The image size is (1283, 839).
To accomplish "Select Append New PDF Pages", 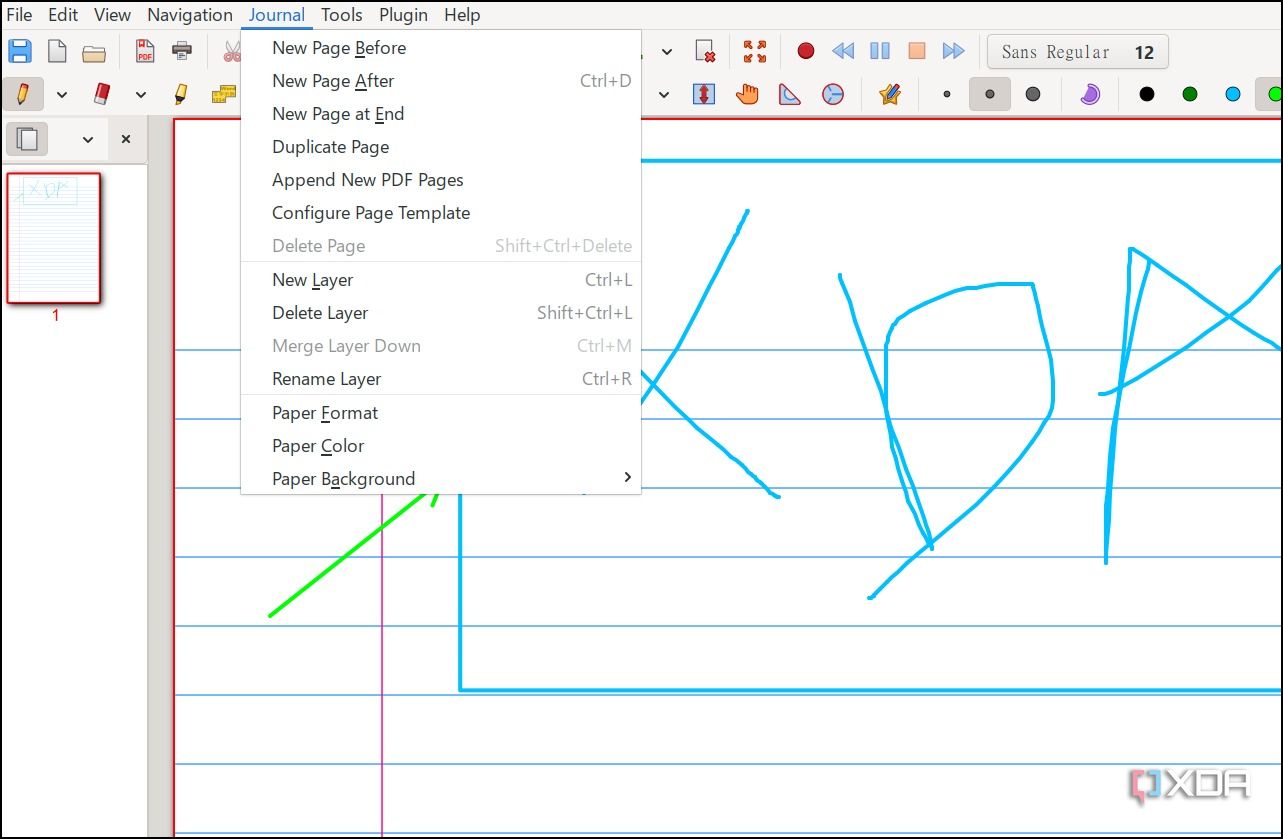I will [441, 180].
